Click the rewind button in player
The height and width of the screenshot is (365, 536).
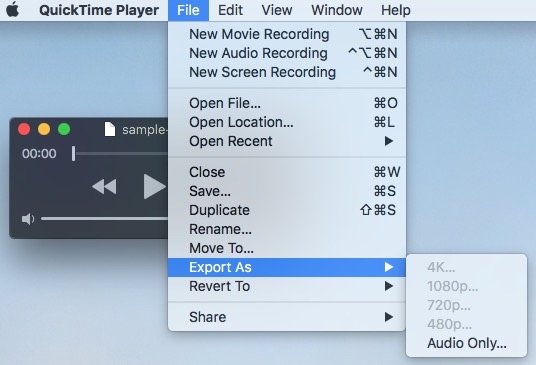click(104, 187)
